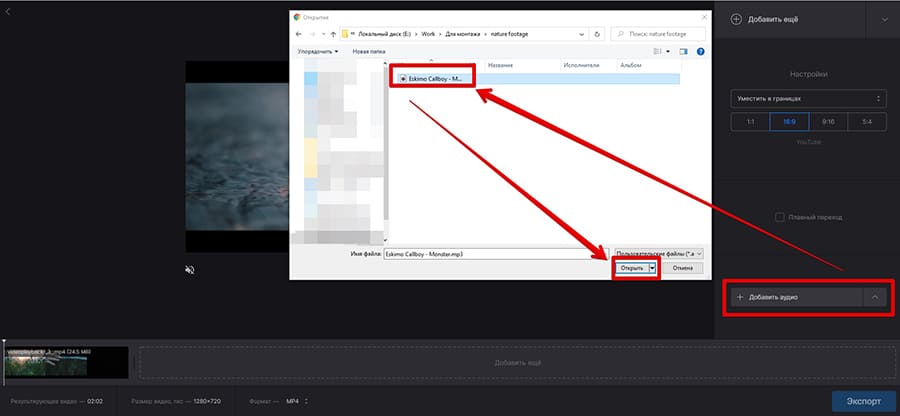Click the video clip thumbnail in timeline
The width and height of the screenshot is (900, 416).
[x=66, y=364]
